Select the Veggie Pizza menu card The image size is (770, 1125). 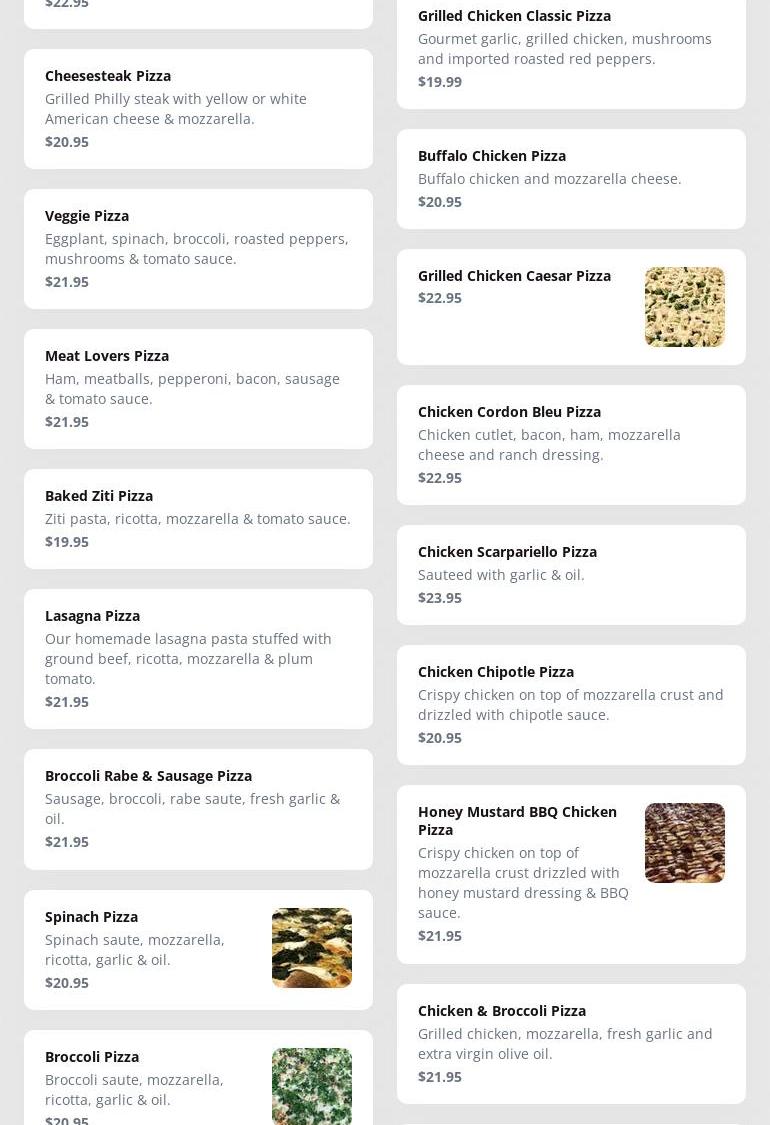click(x=198, y=249)
